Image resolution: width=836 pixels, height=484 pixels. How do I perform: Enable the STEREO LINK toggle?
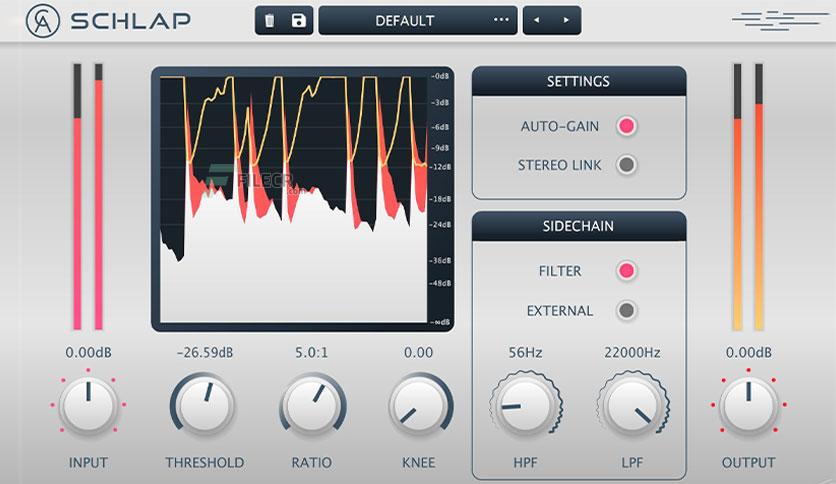626,165
